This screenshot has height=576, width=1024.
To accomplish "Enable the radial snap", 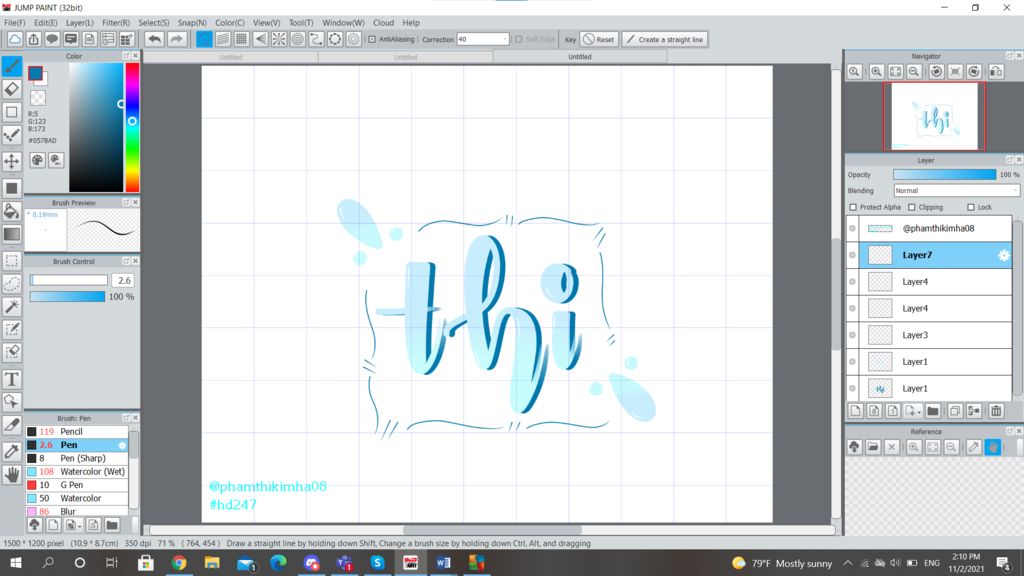I will click(279, 39).
